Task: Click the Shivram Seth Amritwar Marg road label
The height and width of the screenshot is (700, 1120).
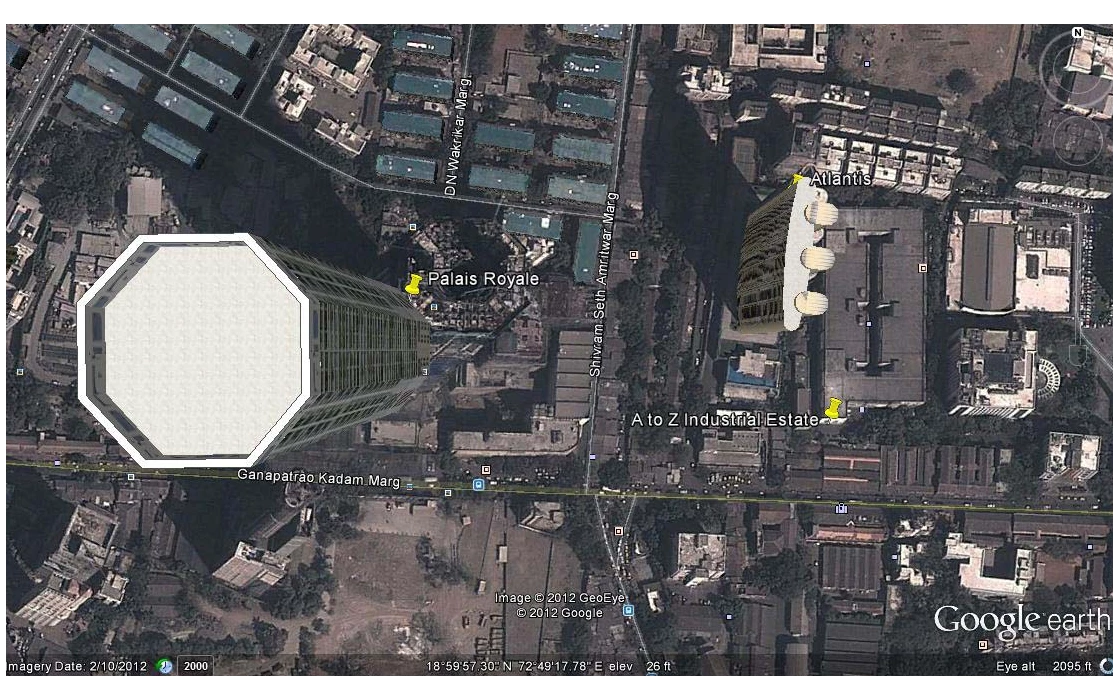Action: tap(601, 285)
